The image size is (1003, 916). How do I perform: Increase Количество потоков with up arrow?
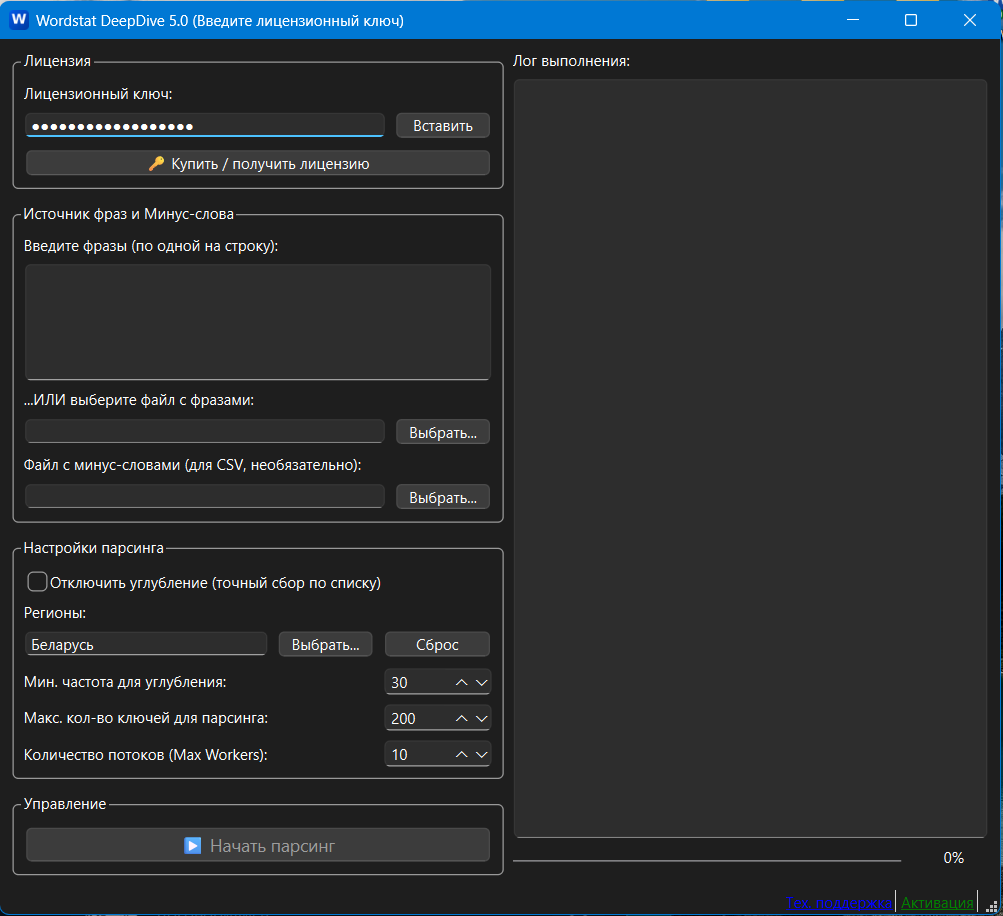point(461,754)
